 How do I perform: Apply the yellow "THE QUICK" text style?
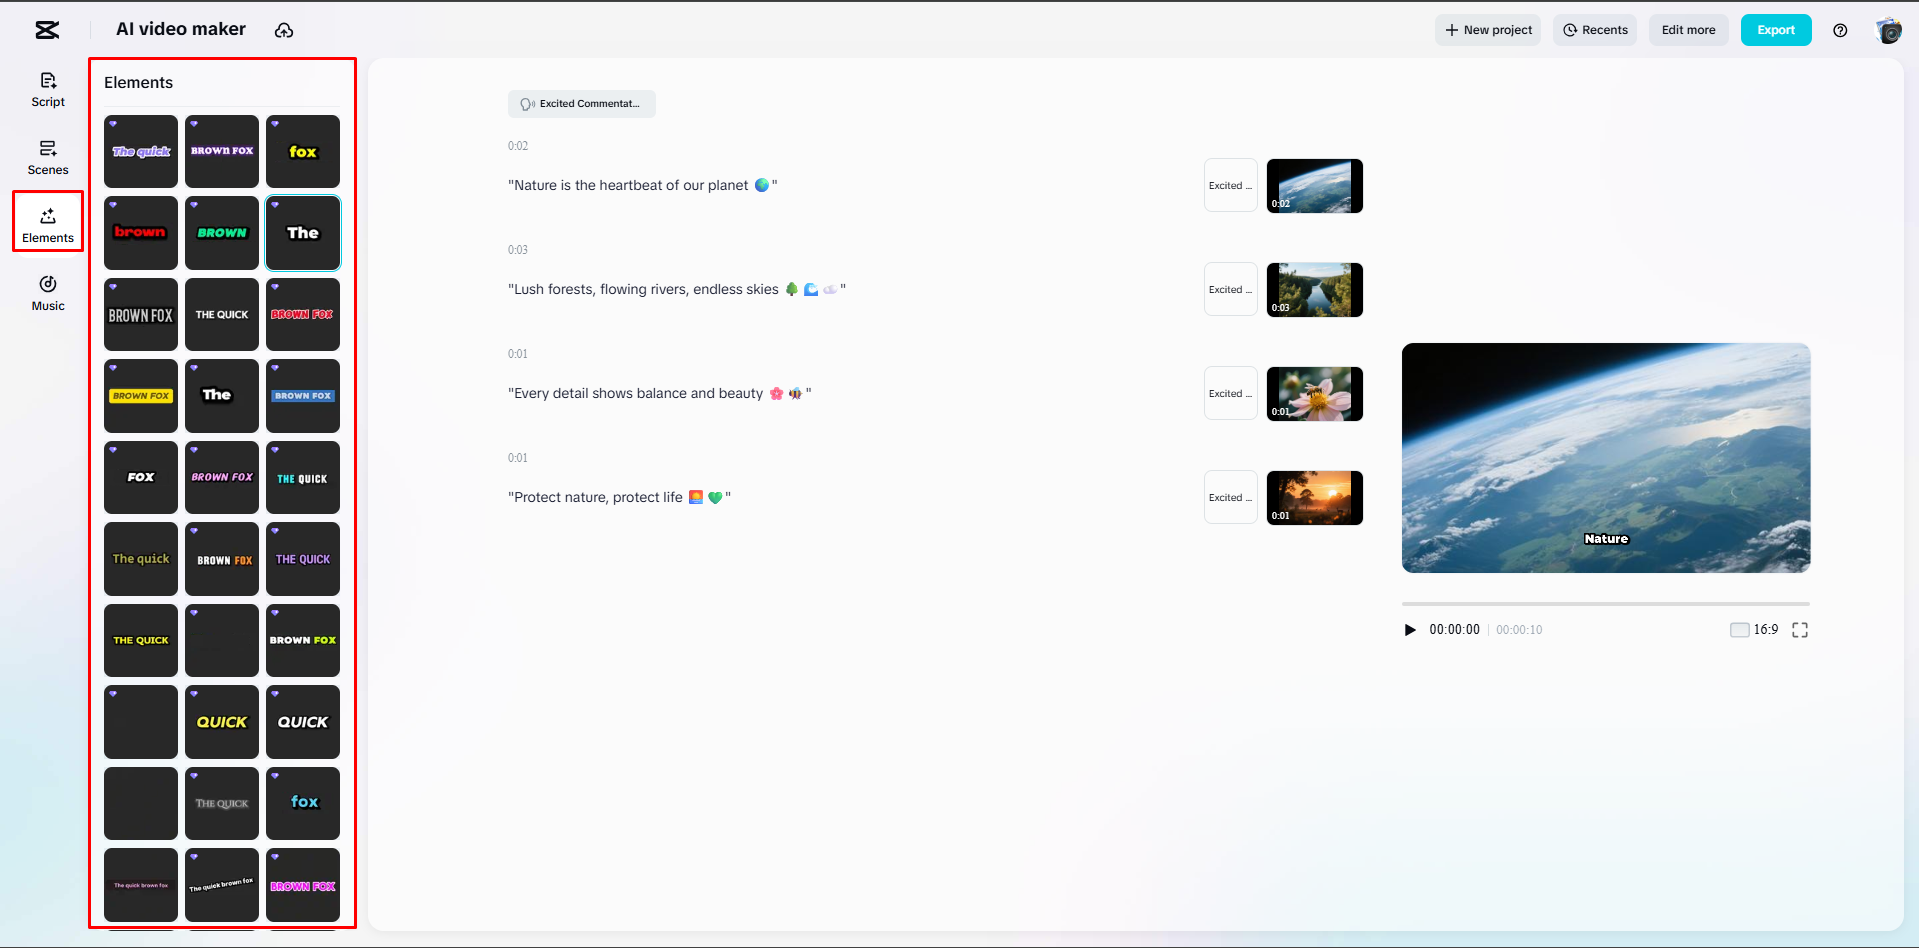(x=141, y=640)
